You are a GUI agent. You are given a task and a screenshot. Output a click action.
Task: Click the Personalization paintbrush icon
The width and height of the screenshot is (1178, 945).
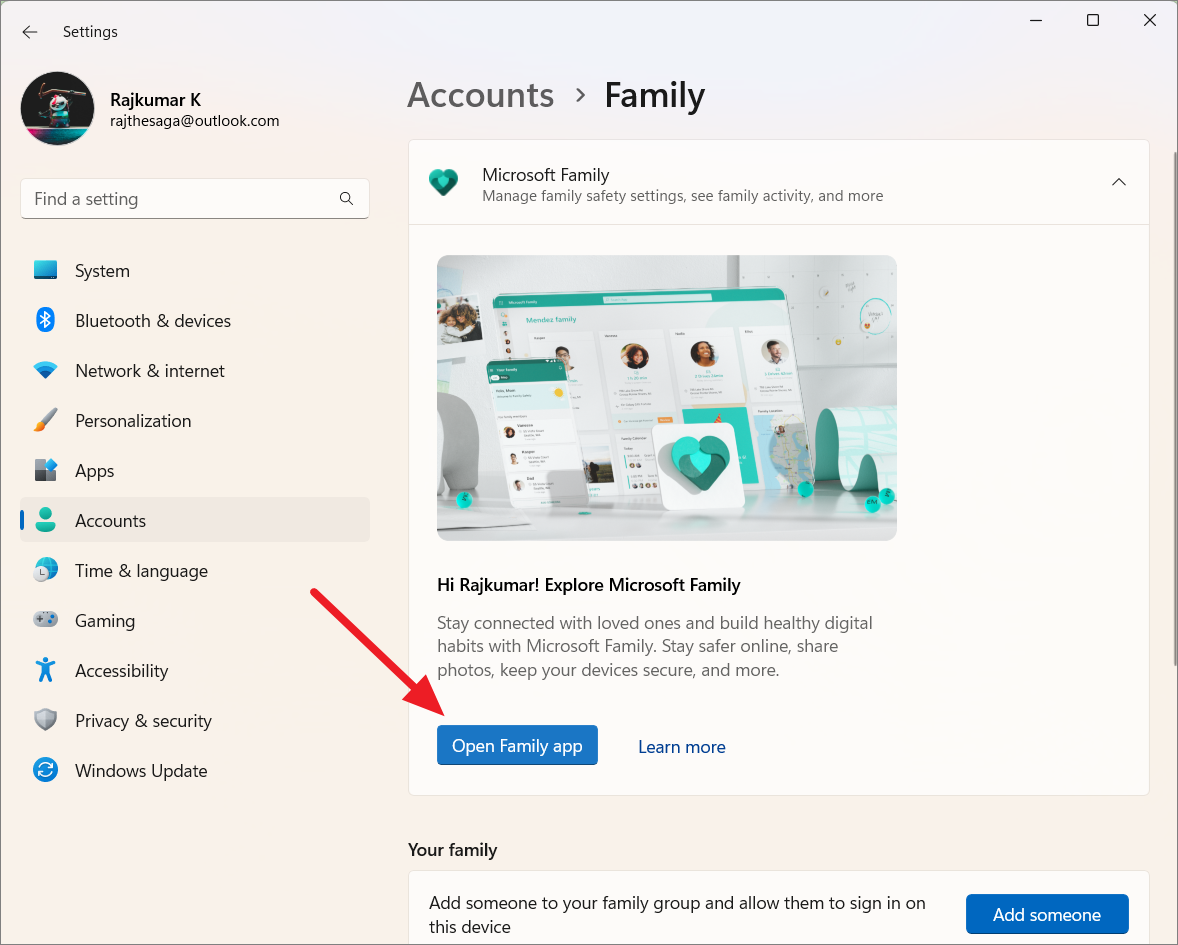(45, 421)
